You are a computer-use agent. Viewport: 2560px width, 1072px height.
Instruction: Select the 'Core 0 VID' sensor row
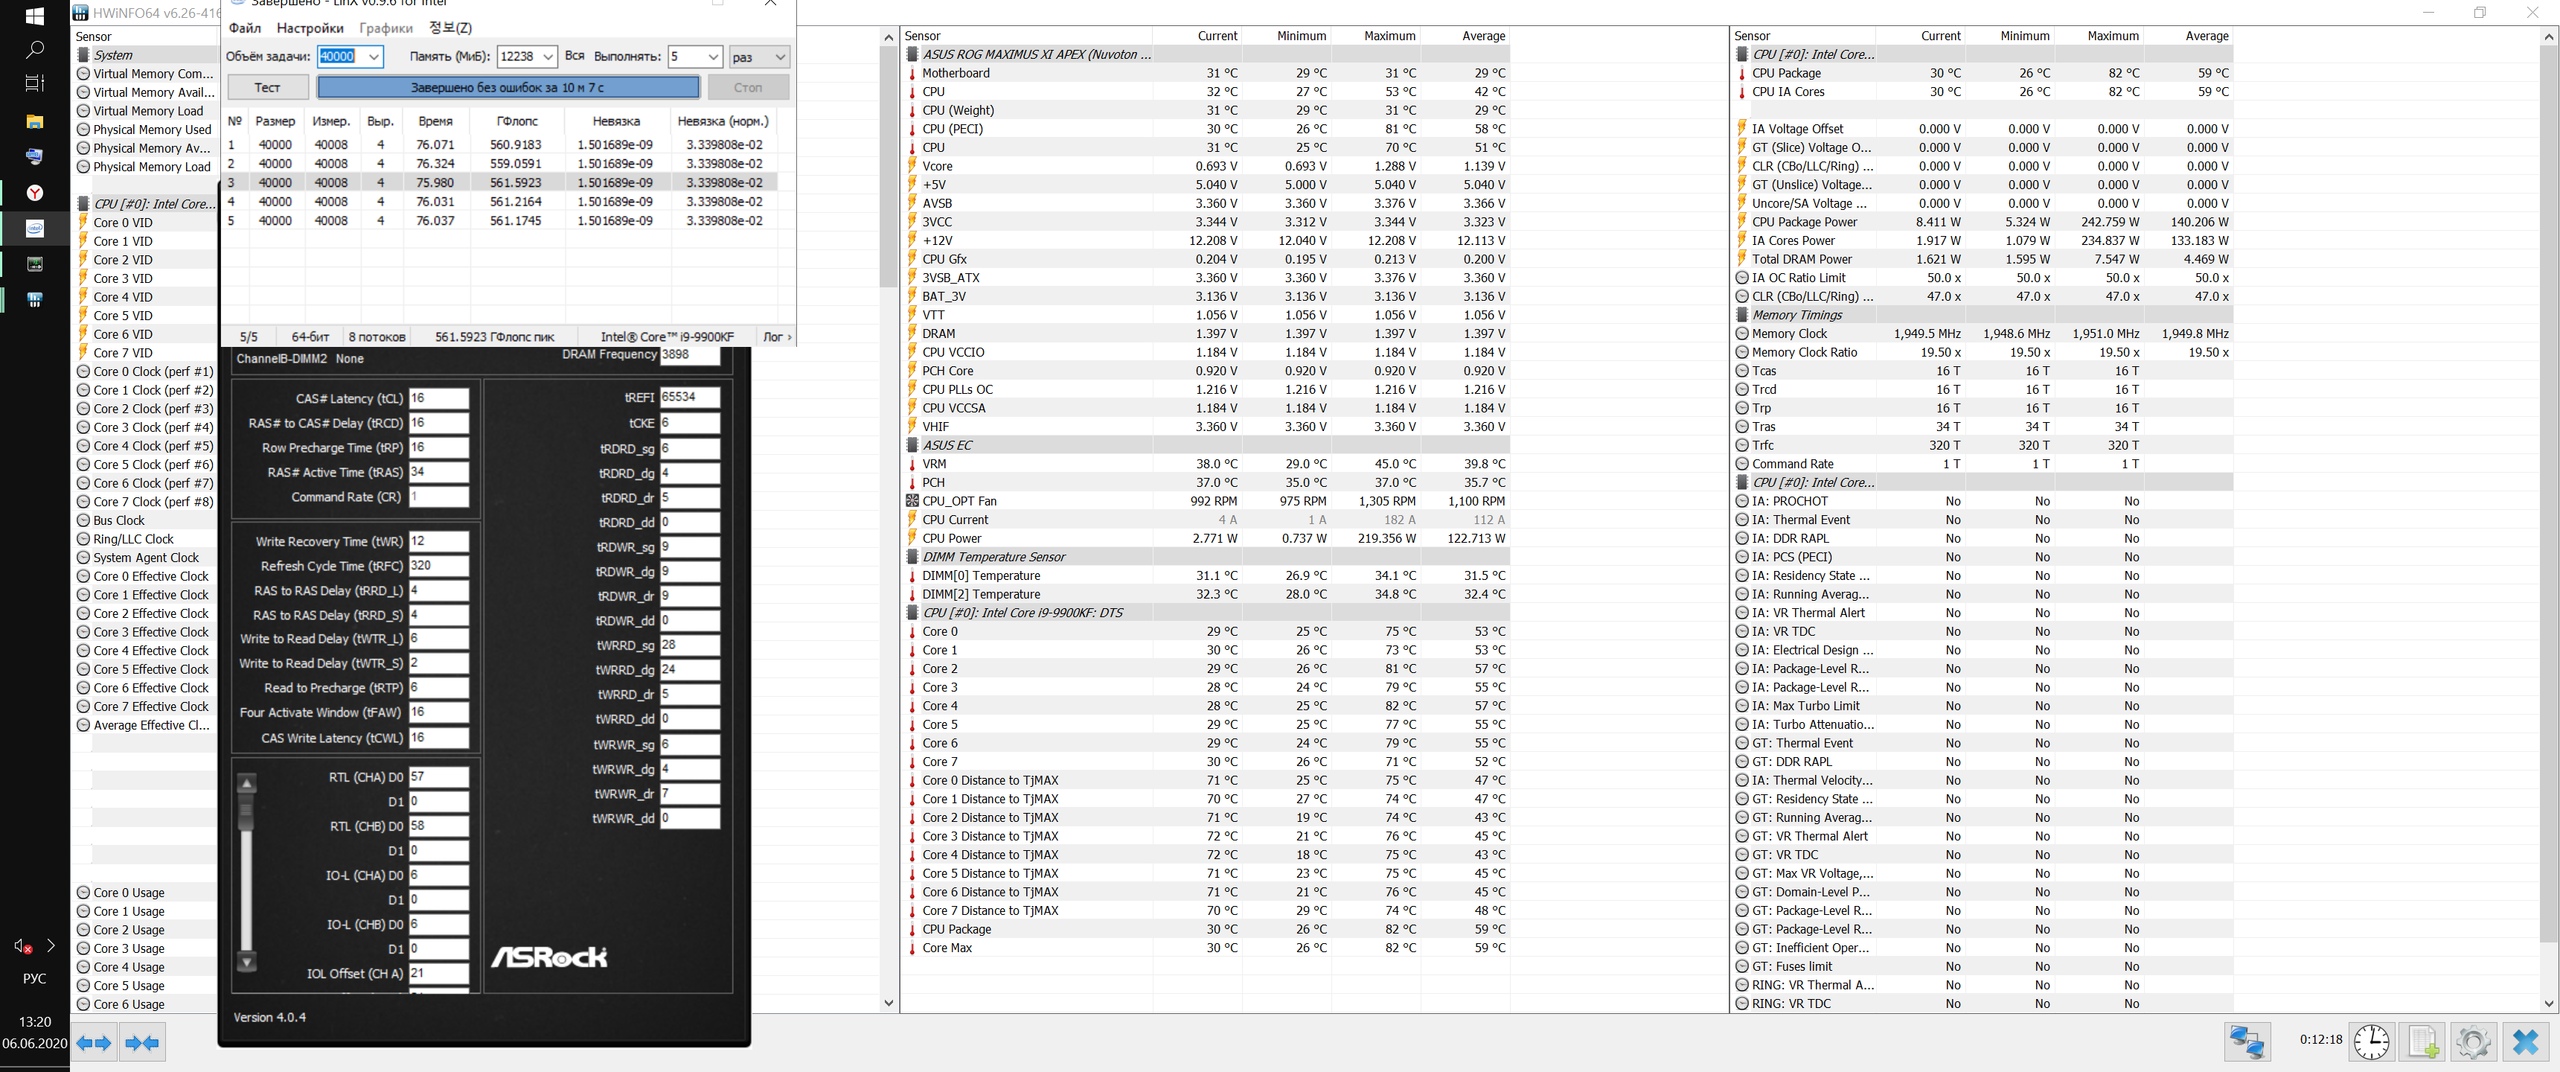coord(146,223)
